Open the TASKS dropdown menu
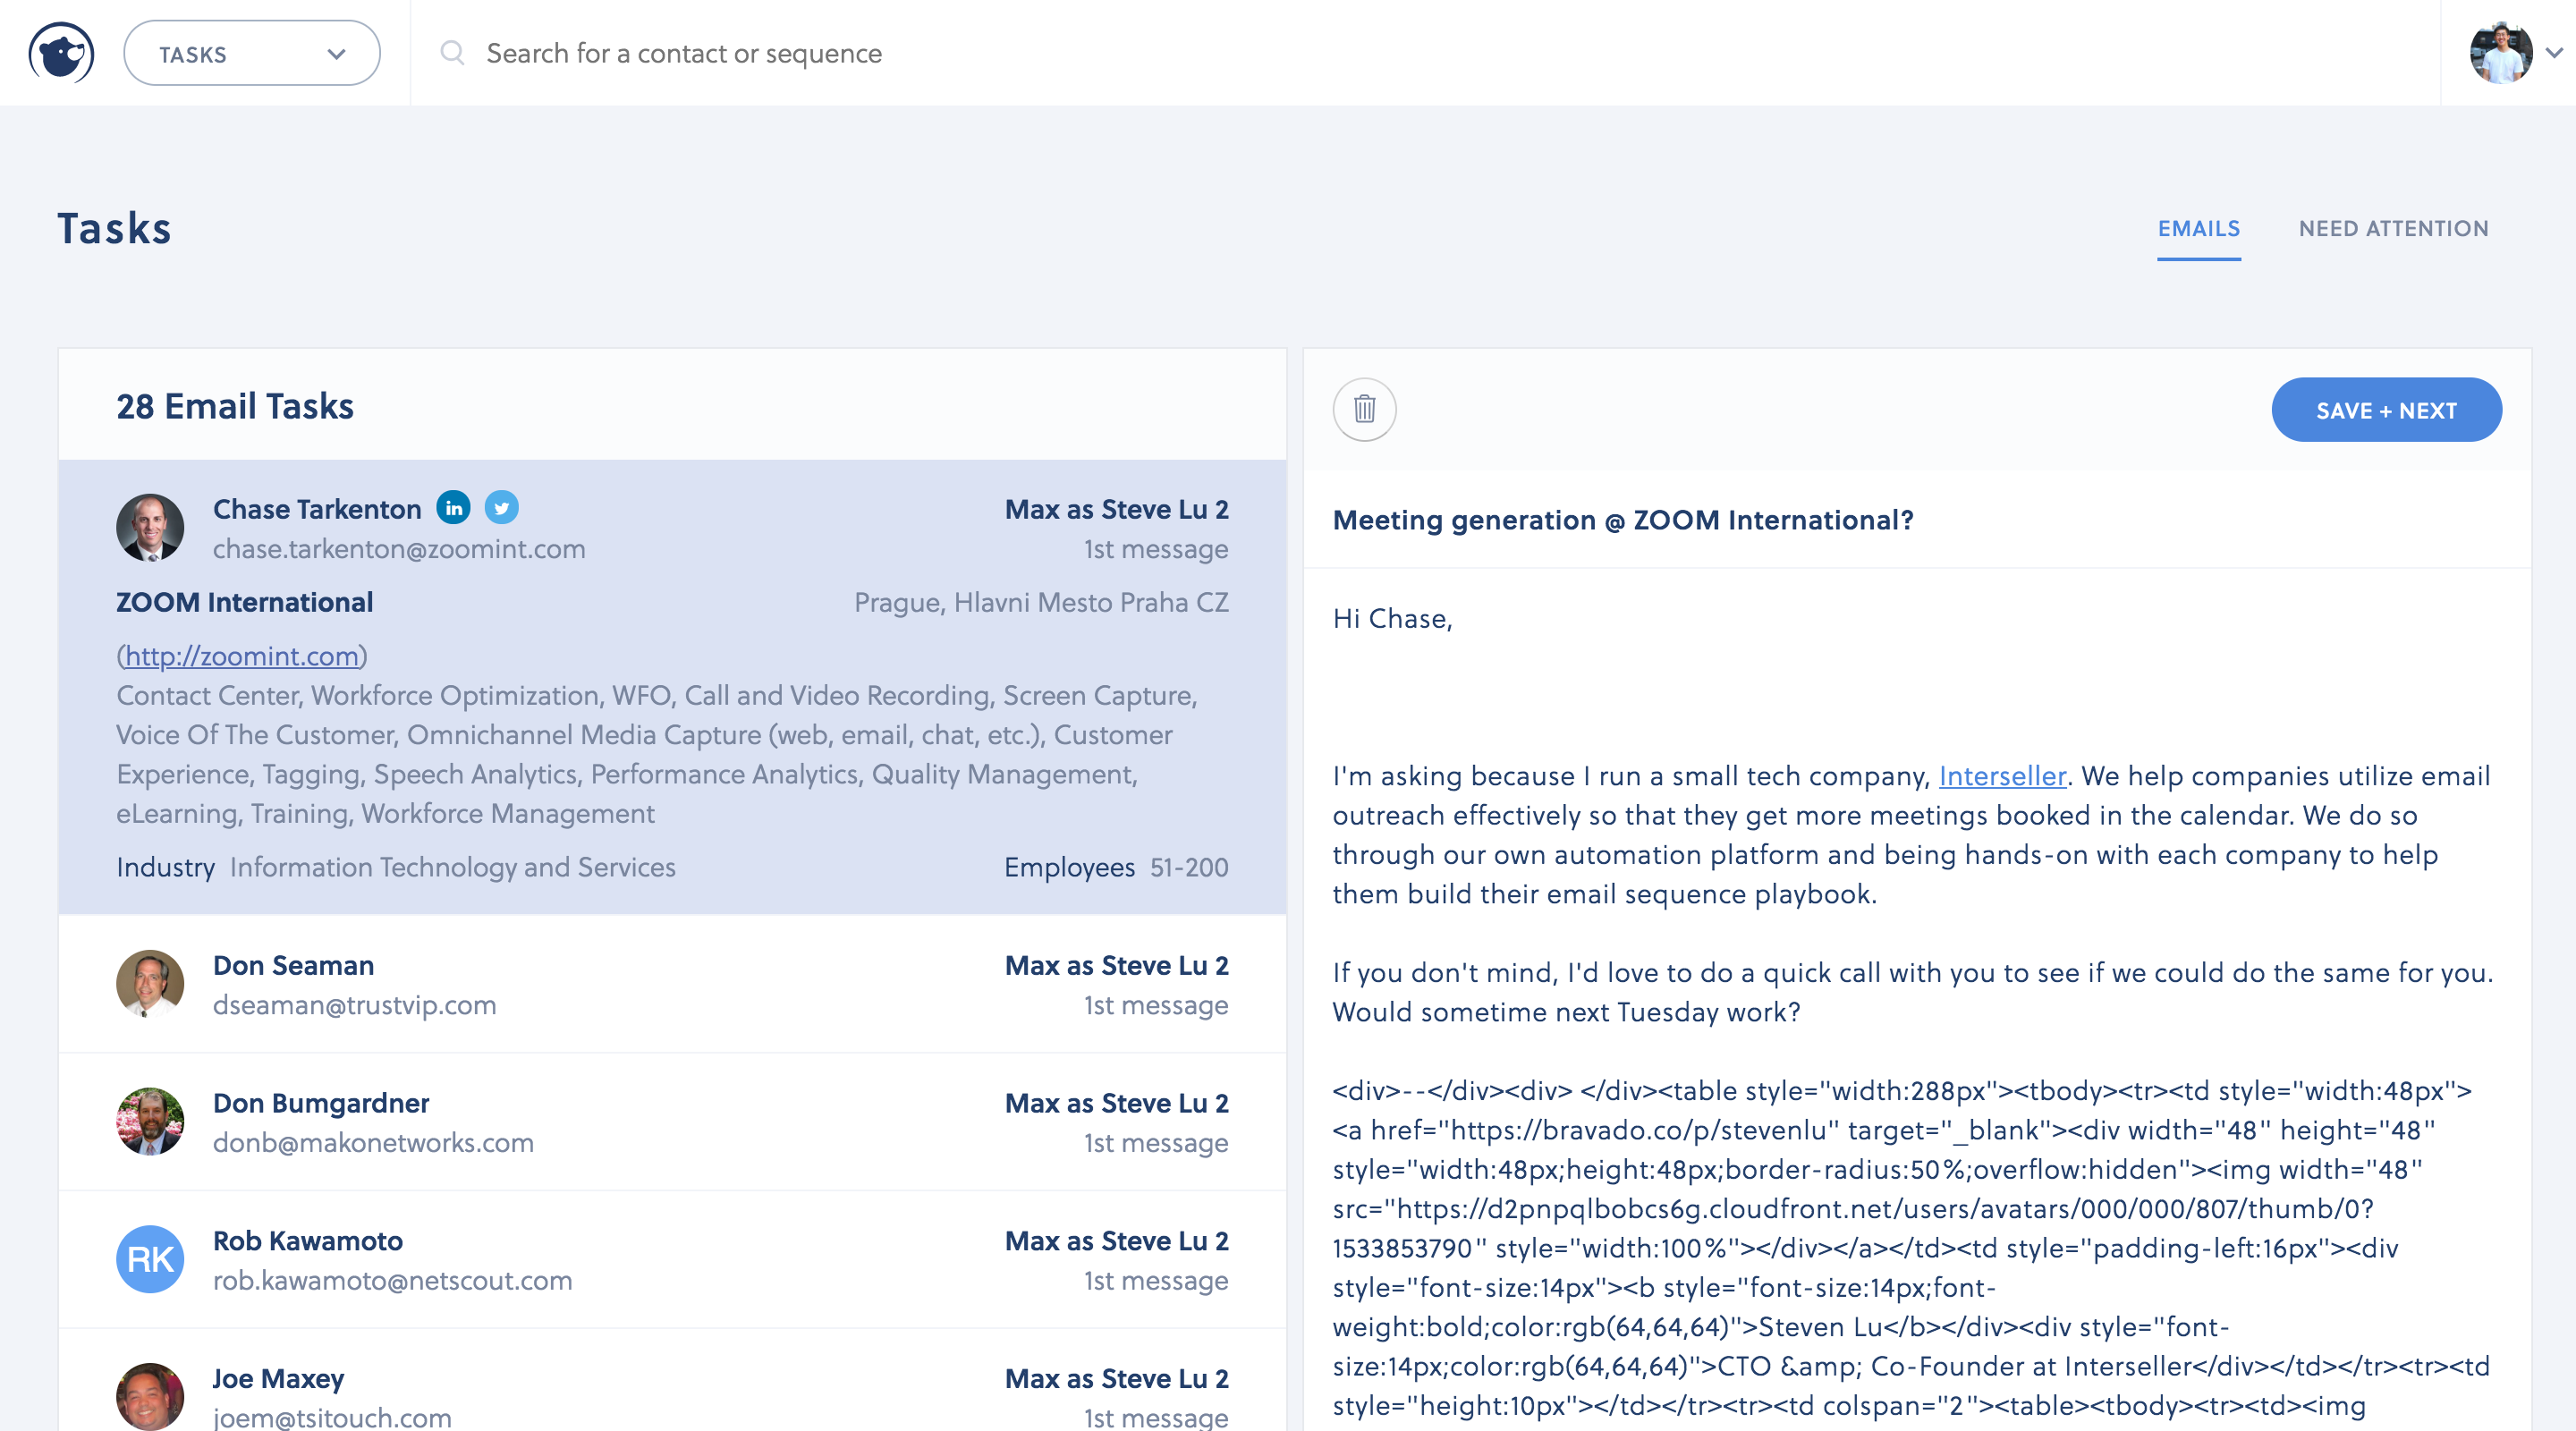The height and width of the screenshot is (1431, 2576). point(251,53)
